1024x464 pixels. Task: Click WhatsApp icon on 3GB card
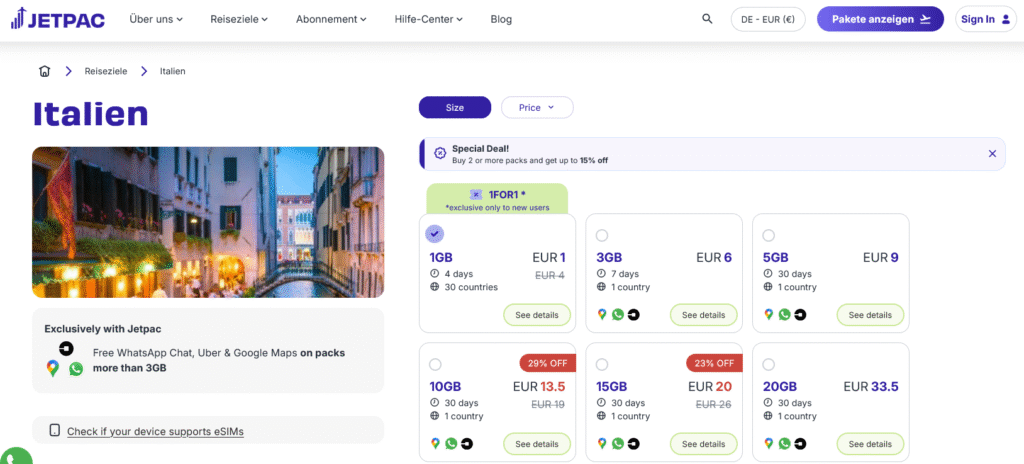[618, 314]
